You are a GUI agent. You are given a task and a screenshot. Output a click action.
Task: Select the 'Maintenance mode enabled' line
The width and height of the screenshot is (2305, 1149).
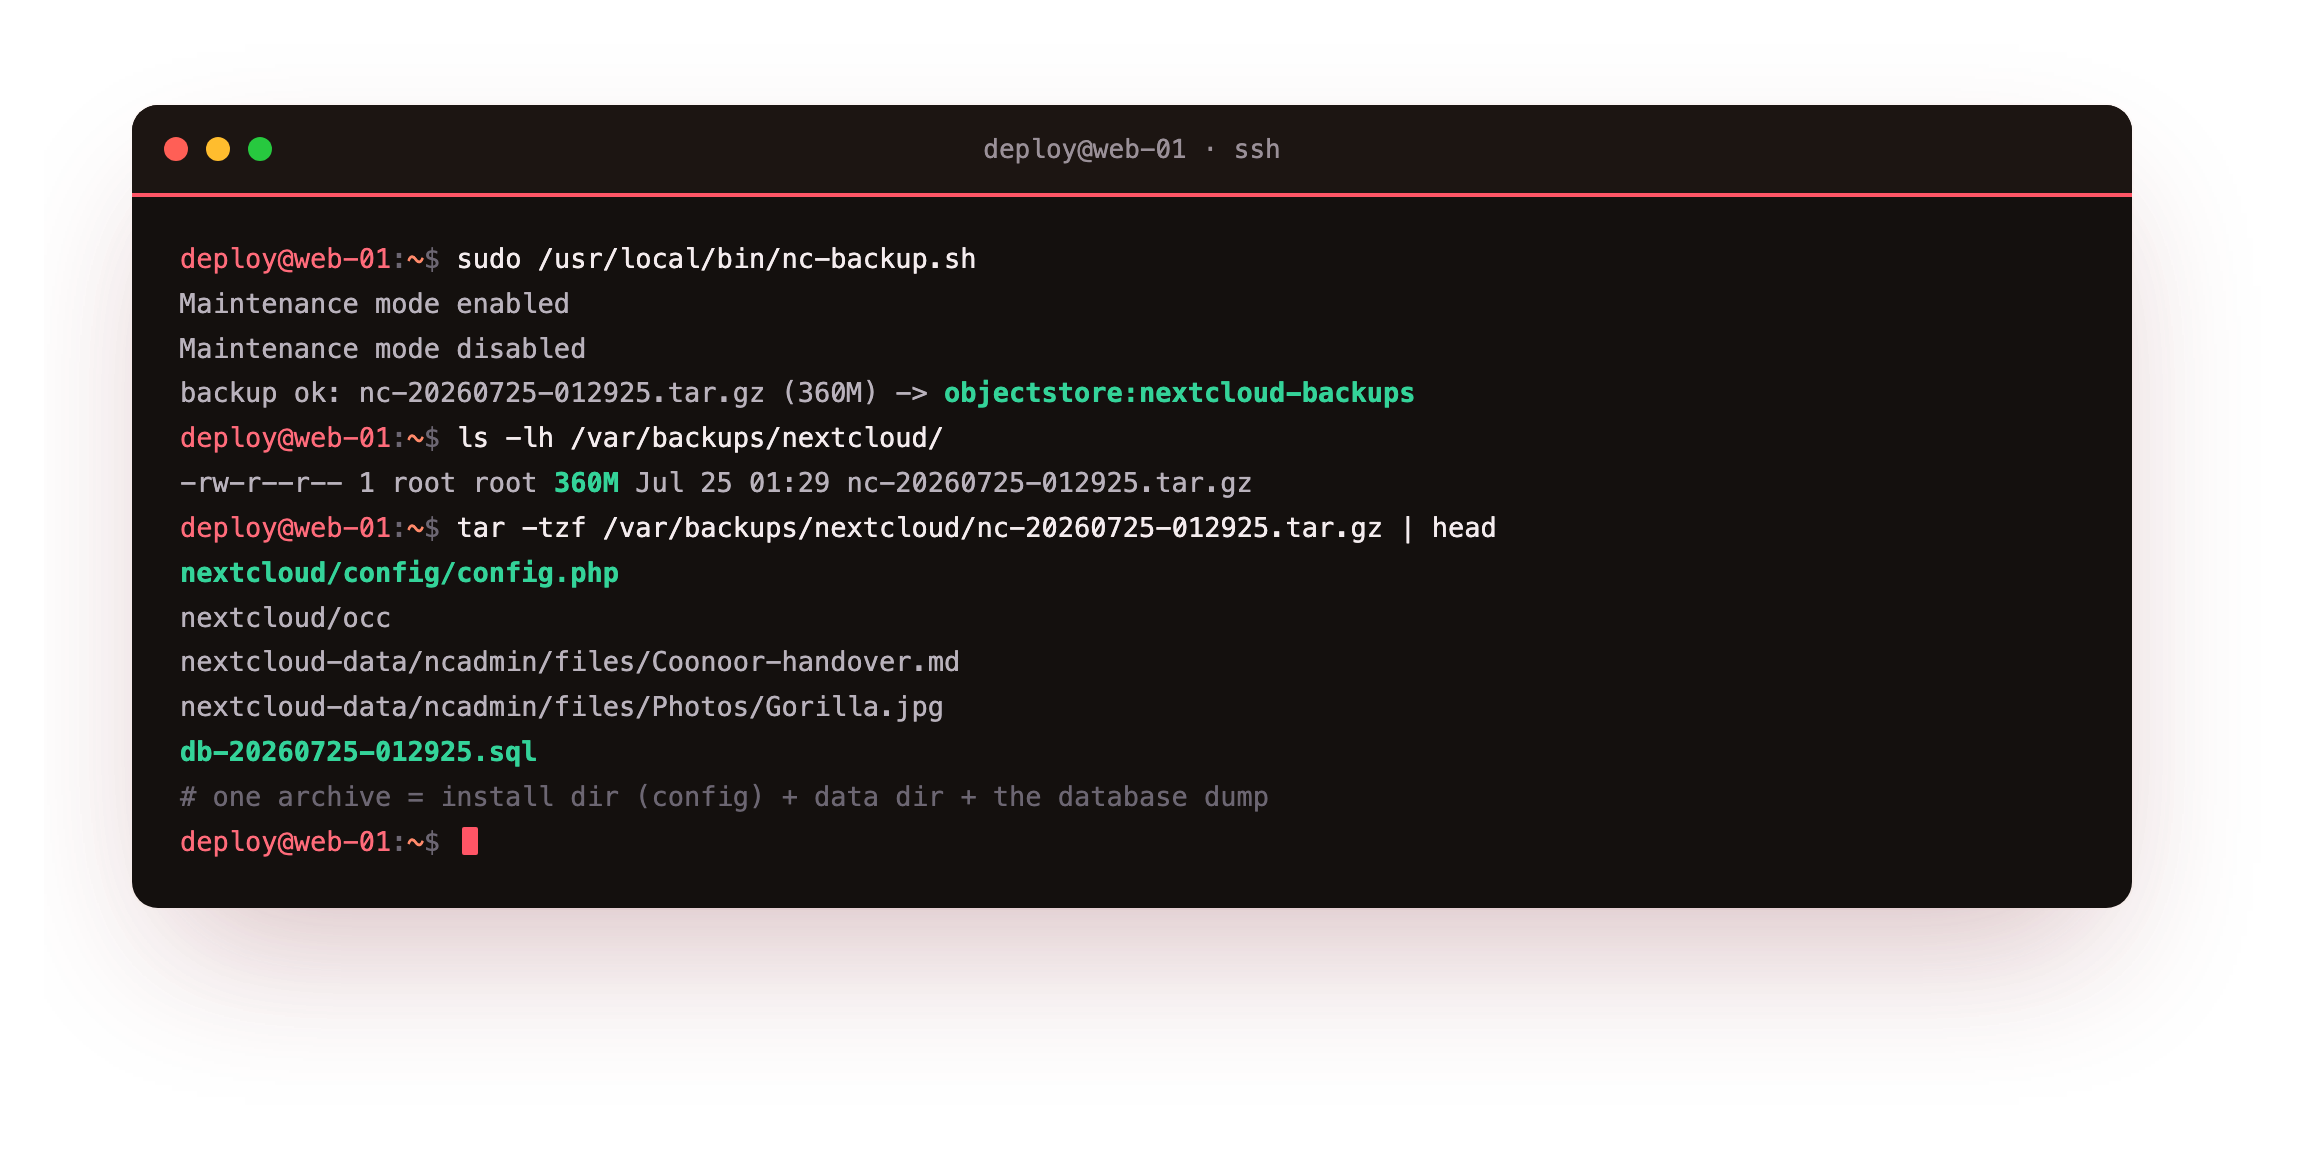(374, 304)
